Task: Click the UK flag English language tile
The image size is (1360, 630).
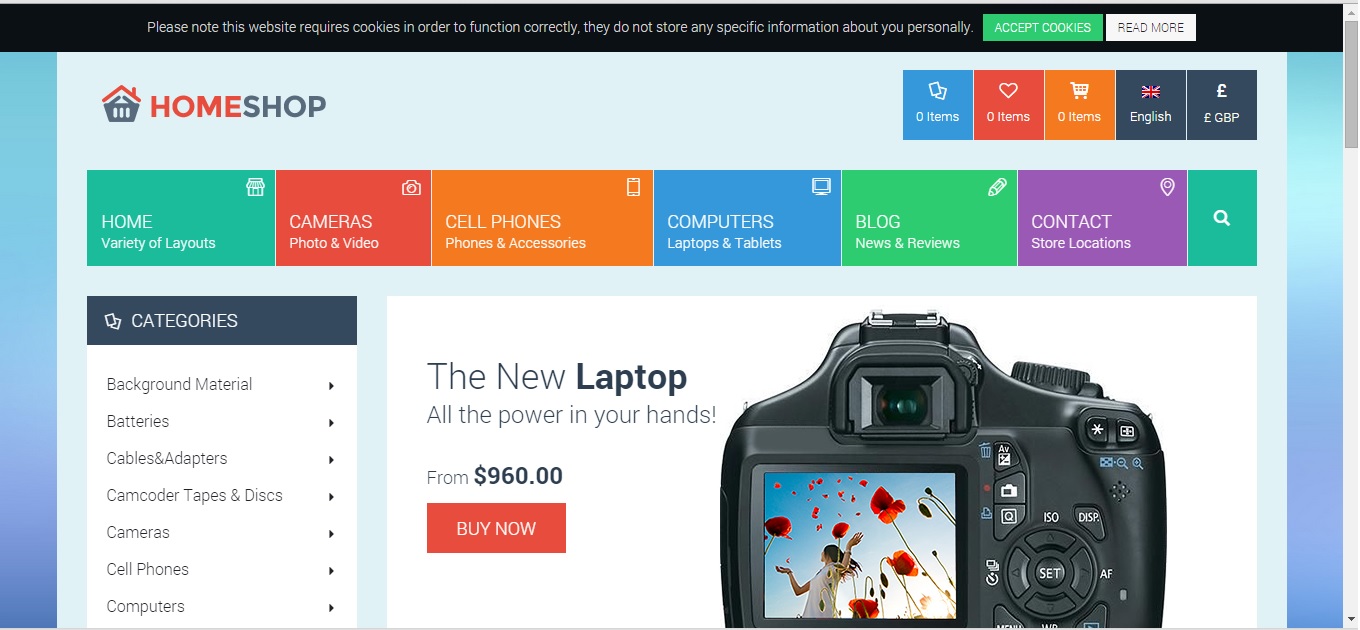Action: [x=1151, y=105]
